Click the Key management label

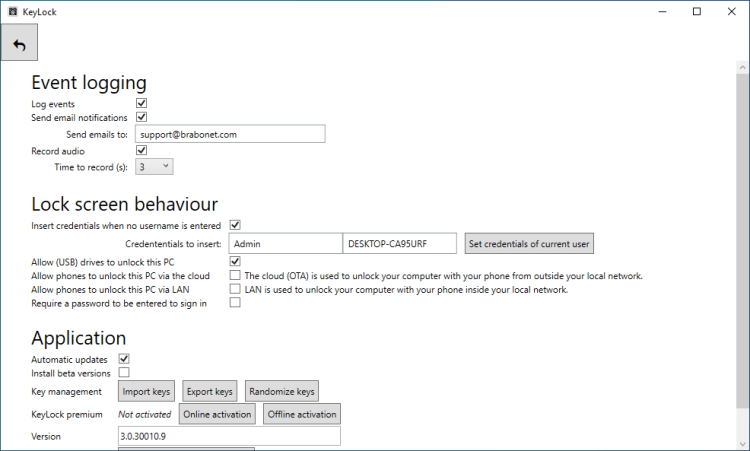pos(66,392)
